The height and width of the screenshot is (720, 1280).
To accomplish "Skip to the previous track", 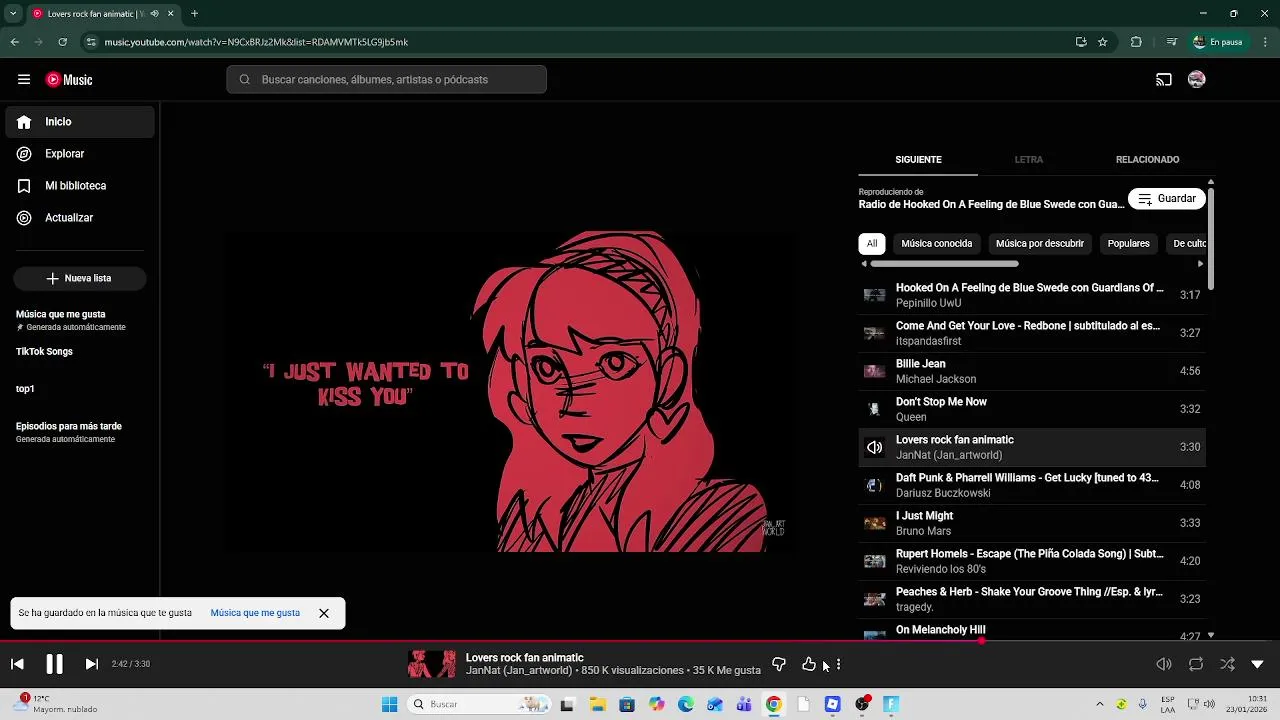I will [x=17, y=664].
